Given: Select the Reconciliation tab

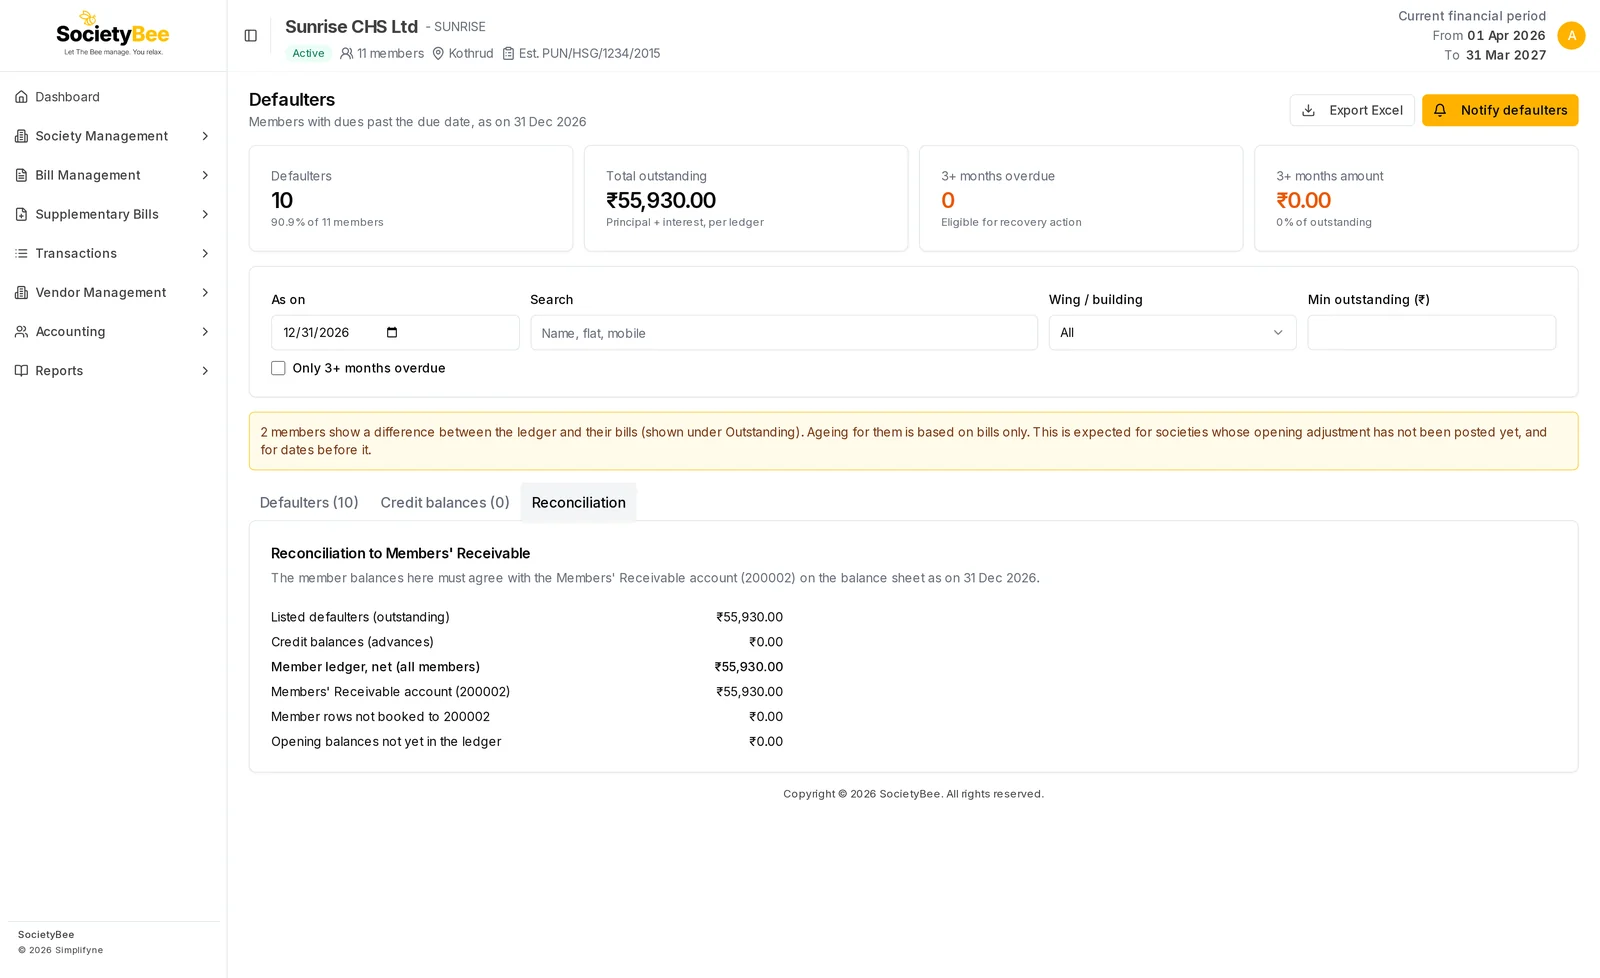Looking at the screenshot, I should point(579,502).
